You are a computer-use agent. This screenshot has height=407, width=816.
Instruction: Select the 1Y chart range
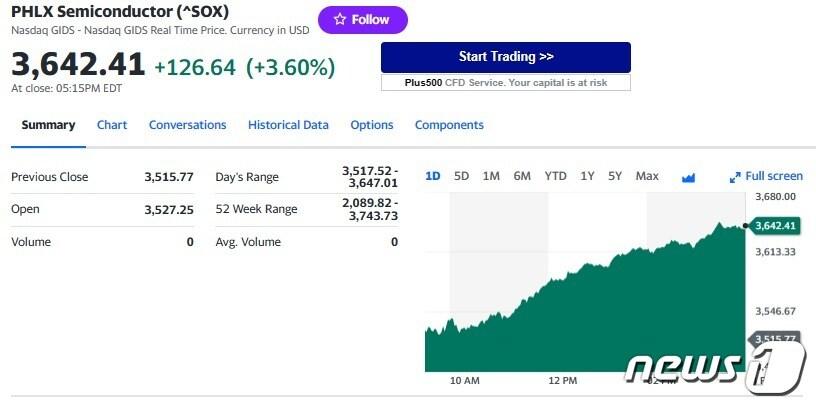[x=587, y=176]
